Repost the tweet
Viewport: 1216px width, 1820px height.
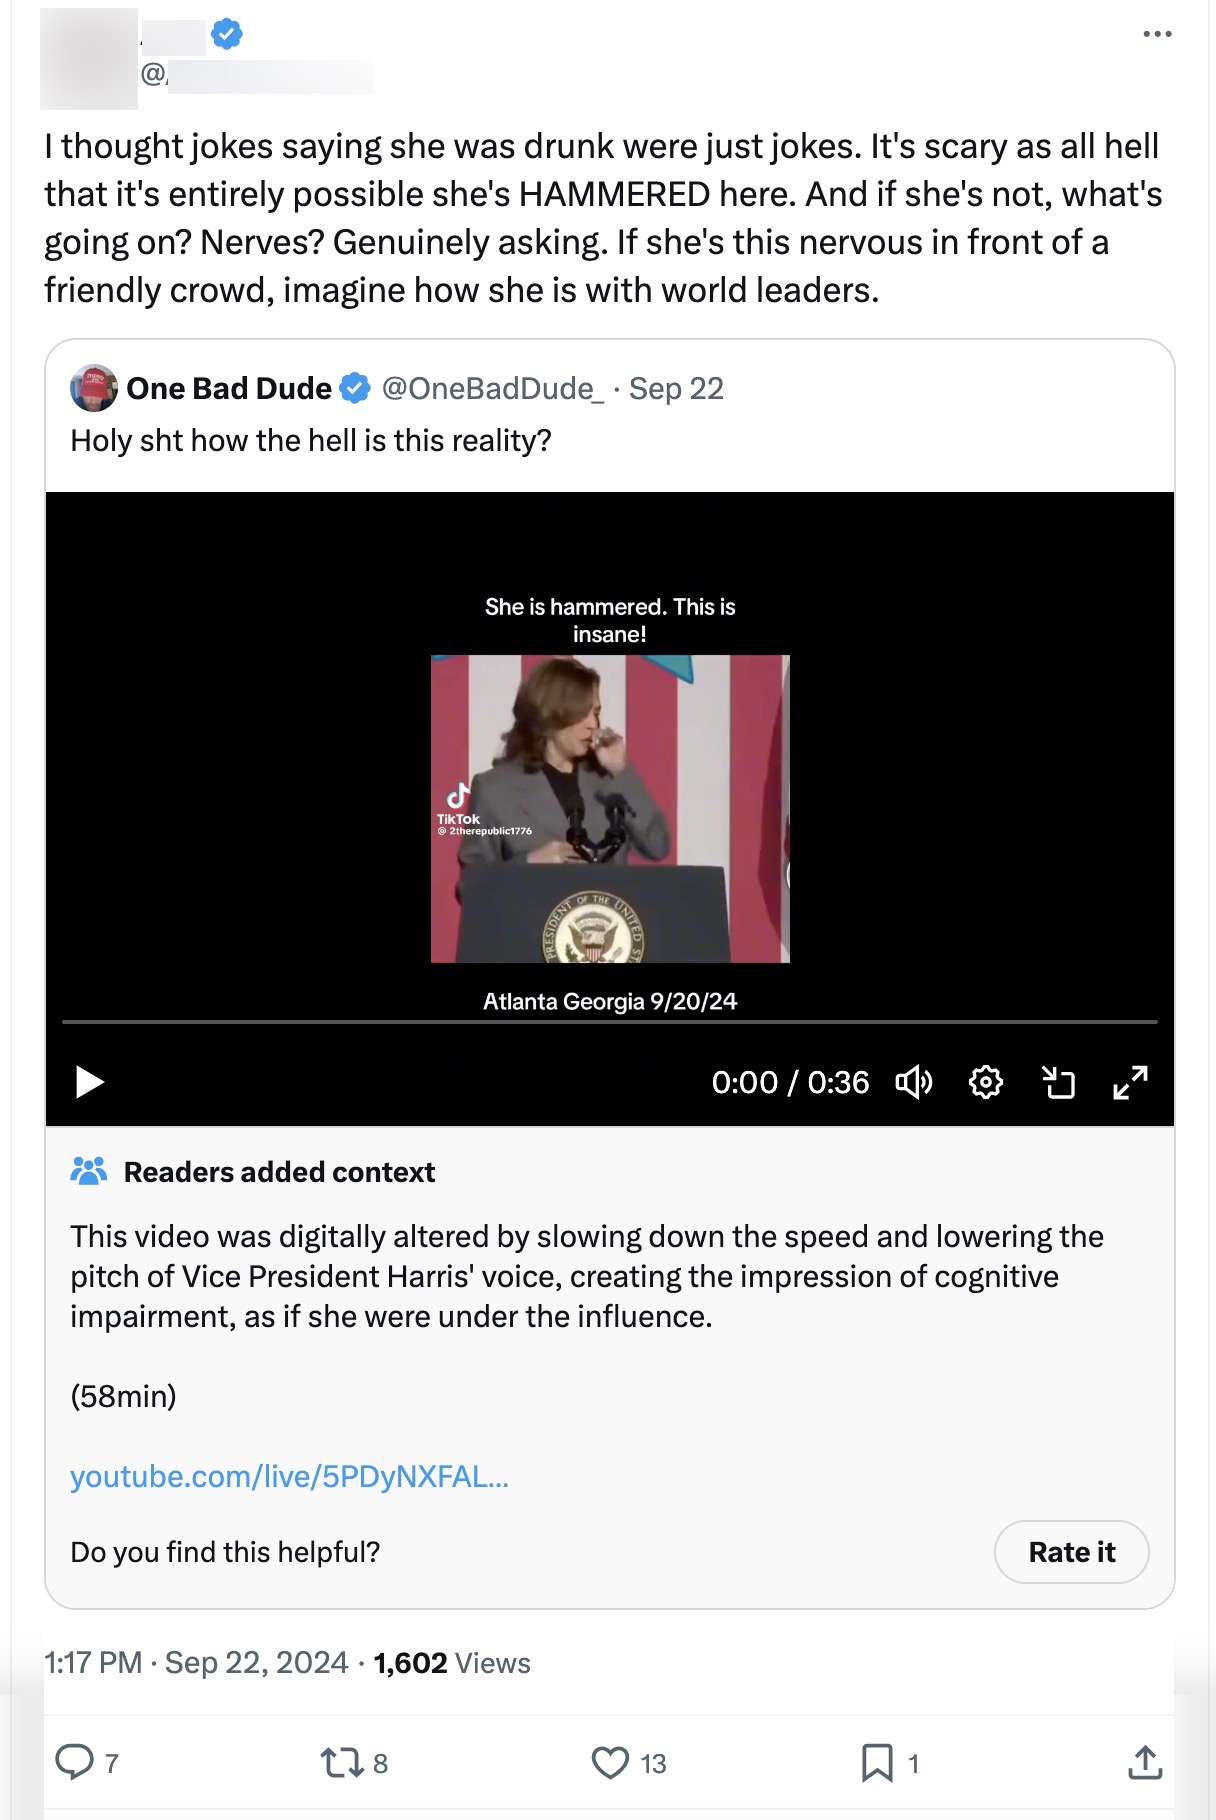point(340,1763)
